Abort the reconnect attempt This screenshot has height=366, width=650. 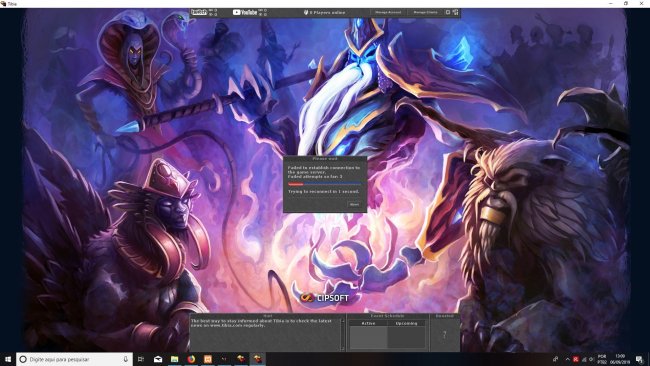tap(354, 204)
